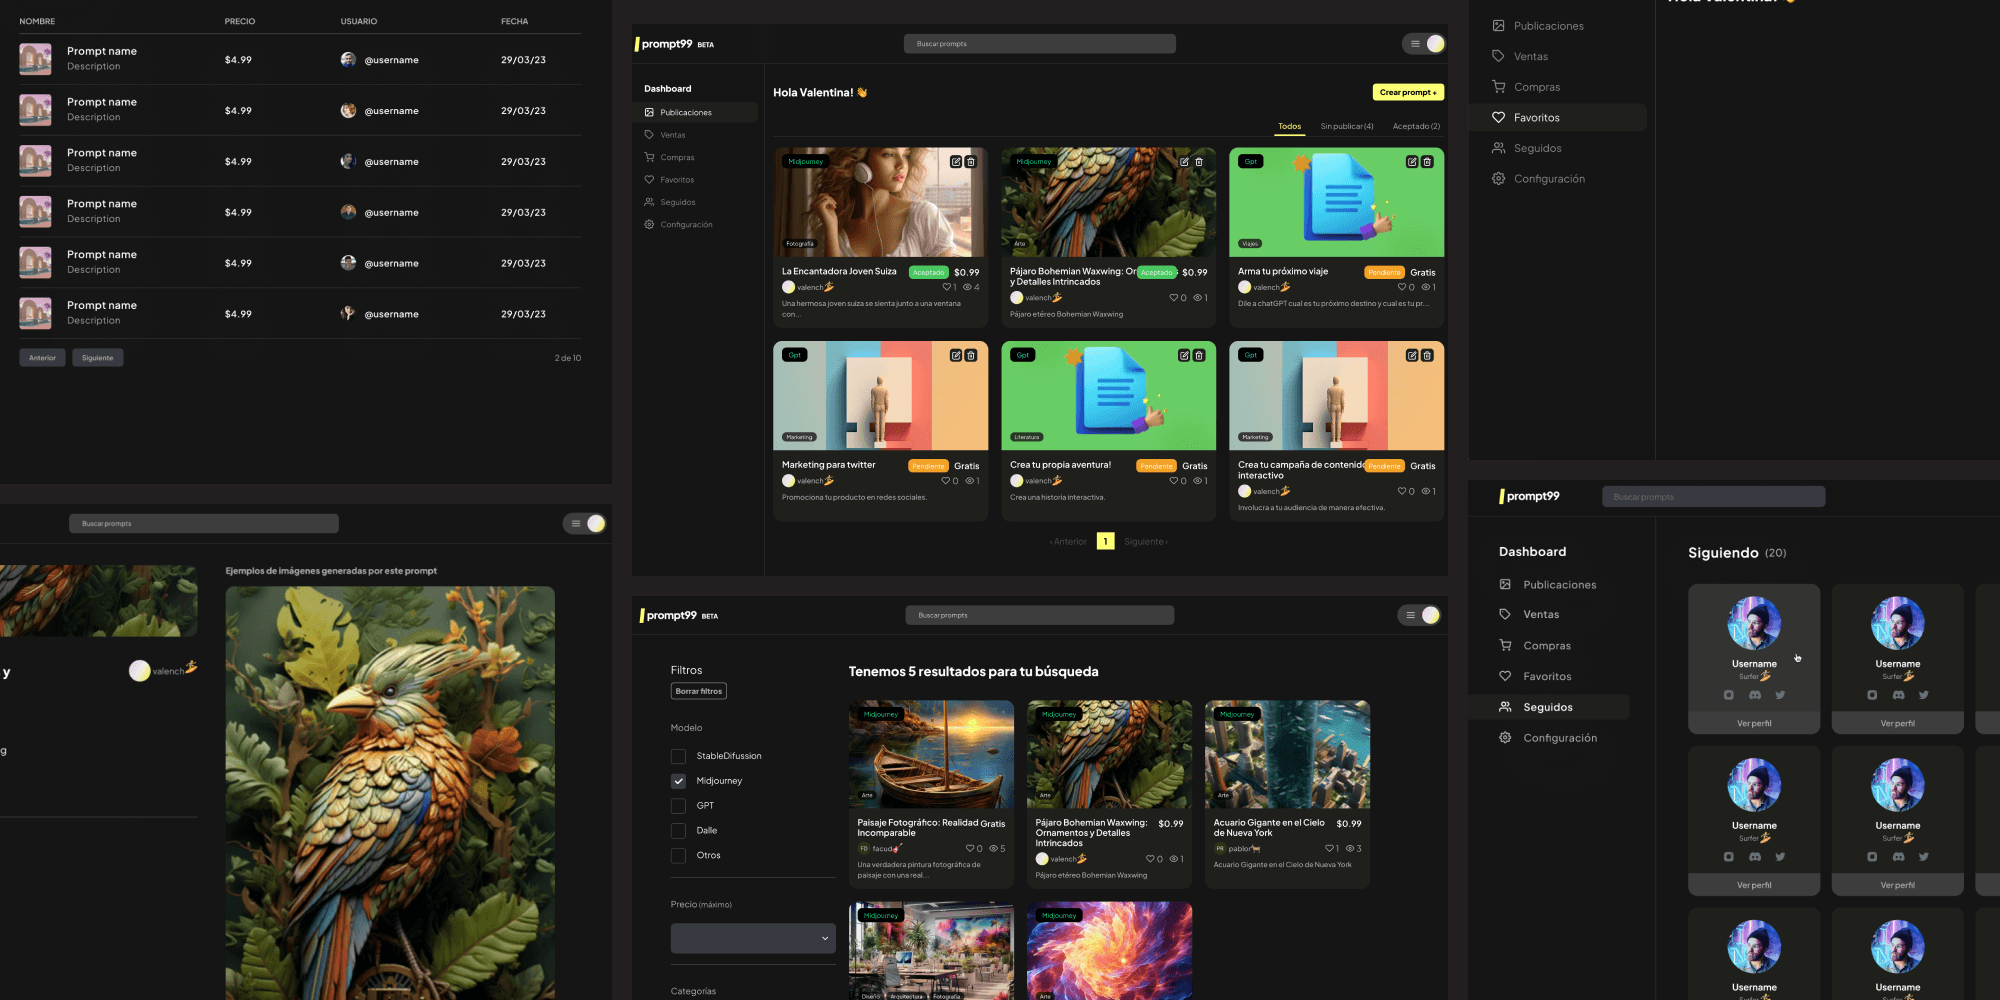Check the Dalle model filter
The height and width of the screenshot is (1000, 2000).
pos(678,831)
